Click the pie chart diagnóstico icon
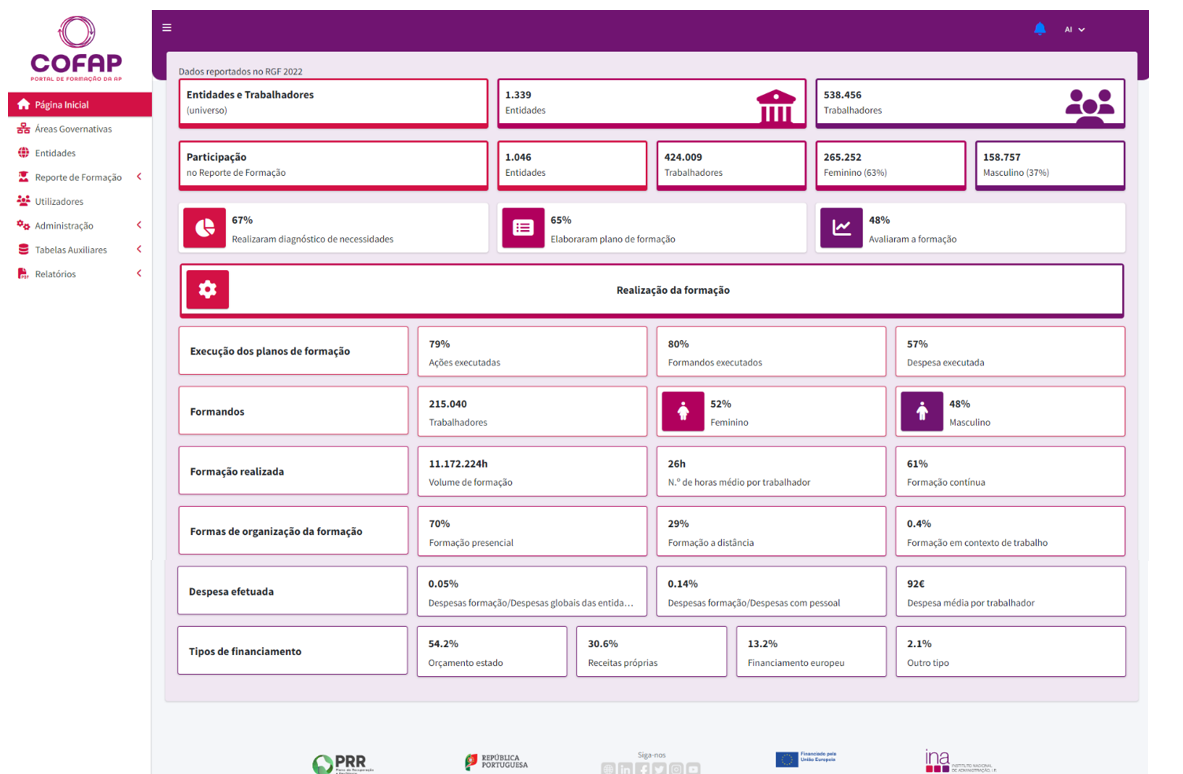 pos(204,228)
